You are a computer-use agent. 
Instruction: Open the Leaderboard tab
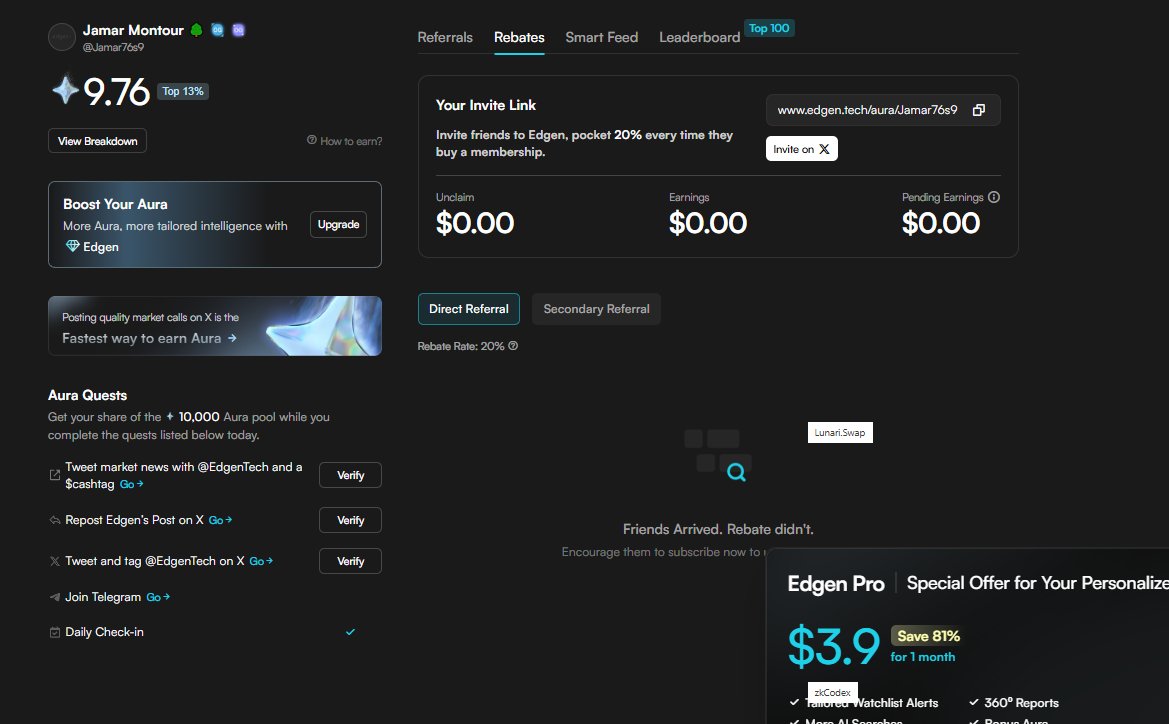(699, 37)
